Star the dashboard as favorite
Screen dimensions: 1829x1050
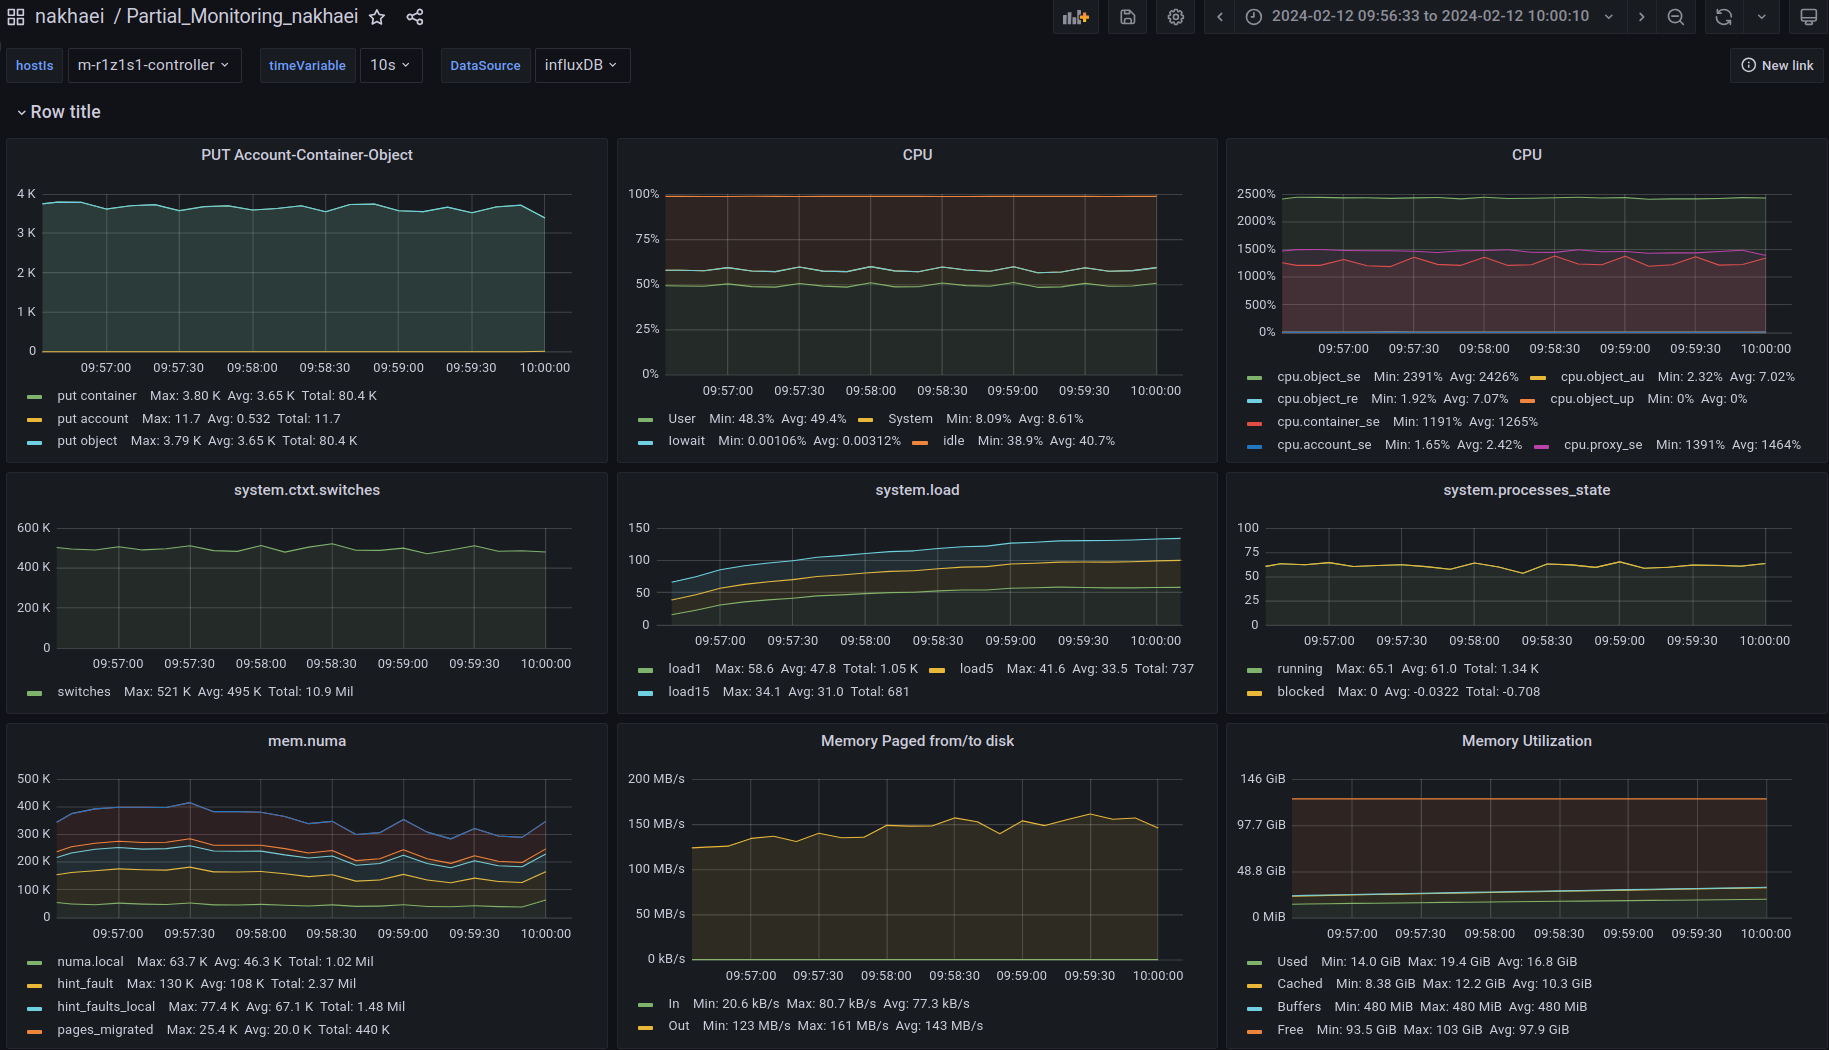pos(377,17)
